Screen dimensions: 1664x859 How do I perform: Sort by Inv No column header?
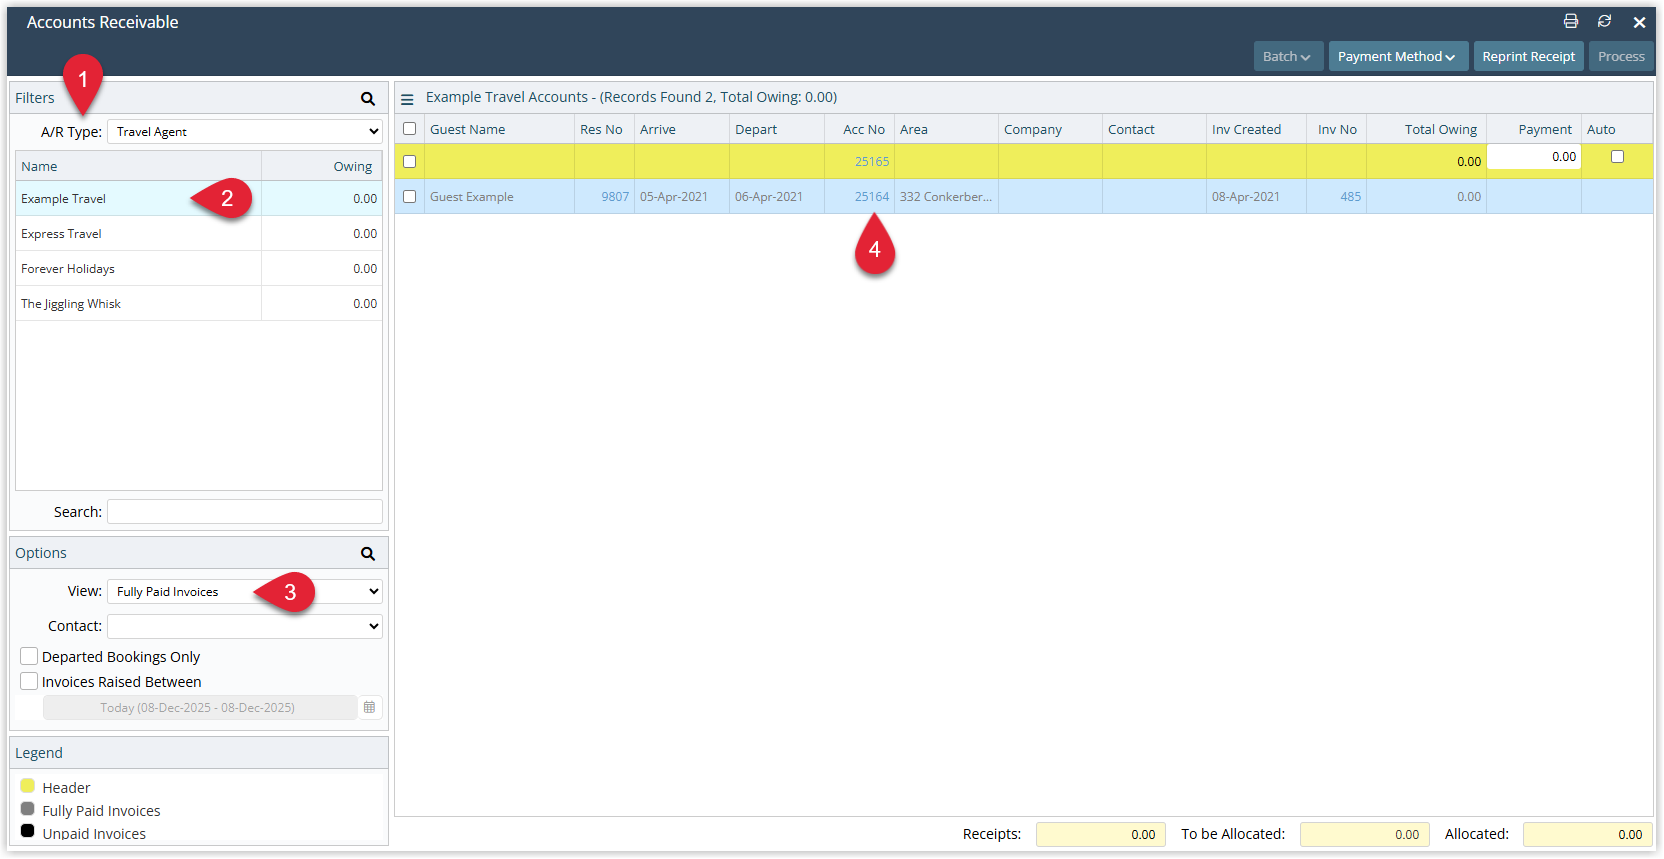tap(1336, 129)
